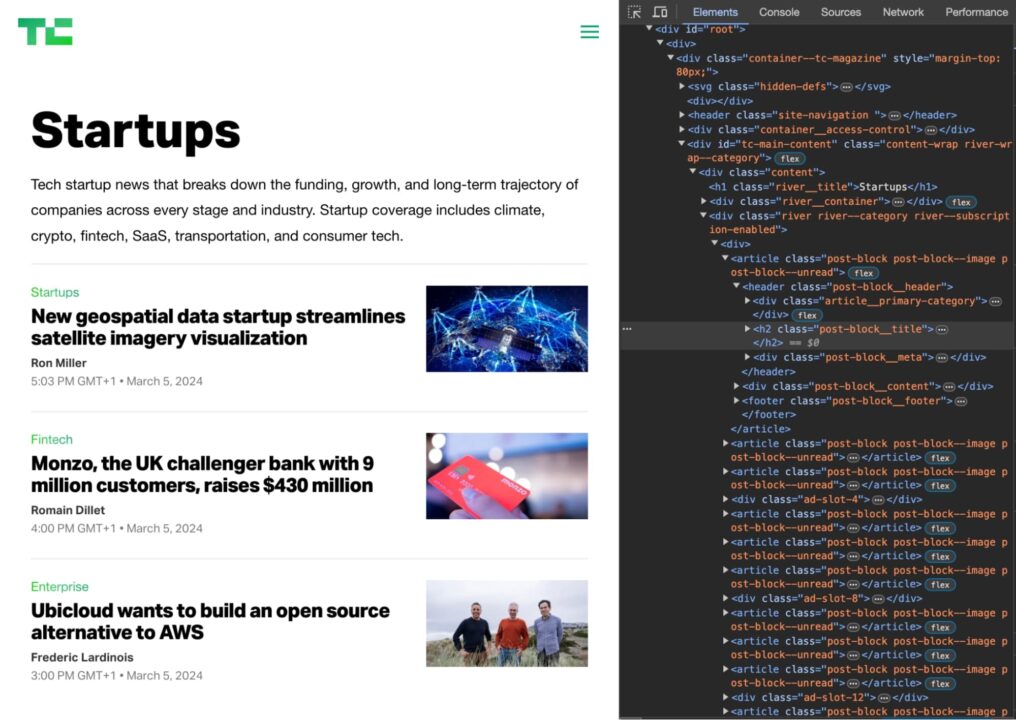The width and height of the screenshot is (1016, 720).
Task: Click ellipsis badge in river__container row
Action: tap(897, 202)
